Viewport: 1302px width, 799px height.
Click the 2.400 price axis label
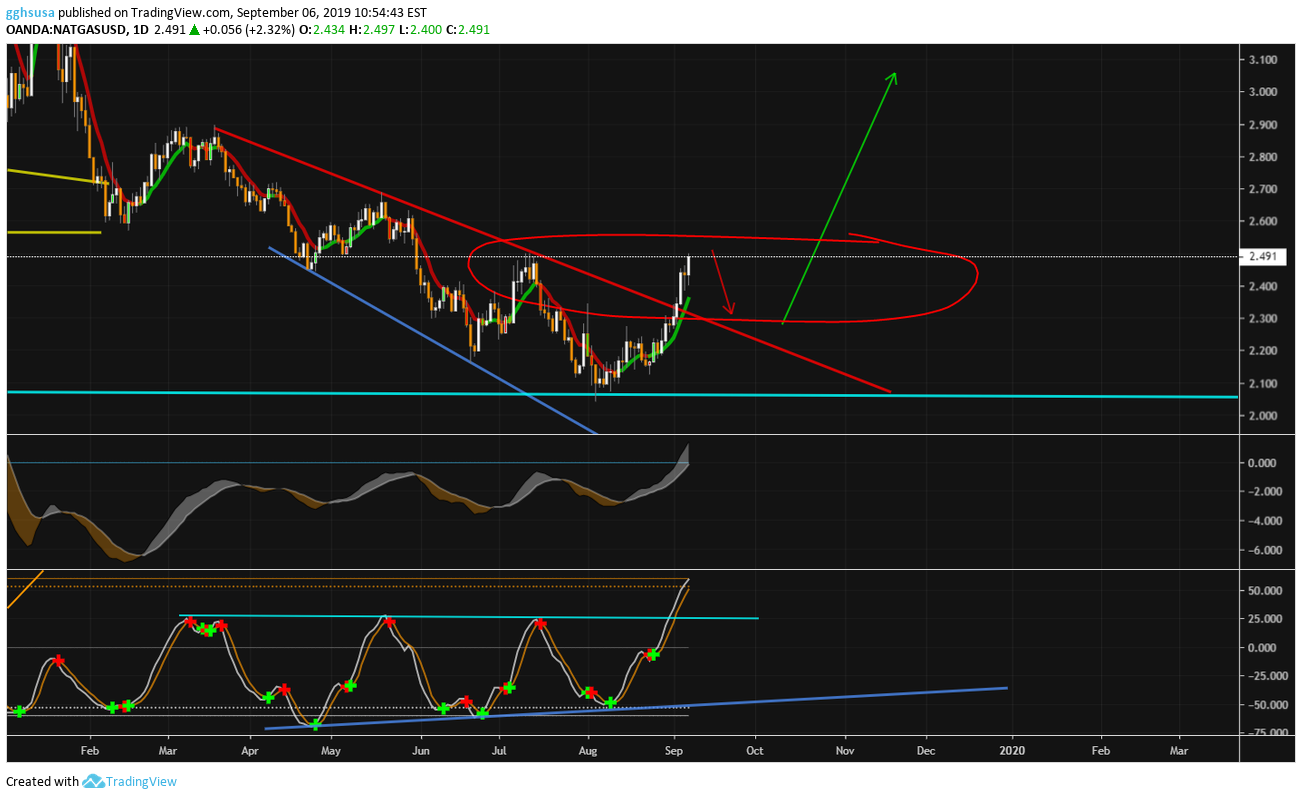pyautogui.click(x=1263, y=286)
